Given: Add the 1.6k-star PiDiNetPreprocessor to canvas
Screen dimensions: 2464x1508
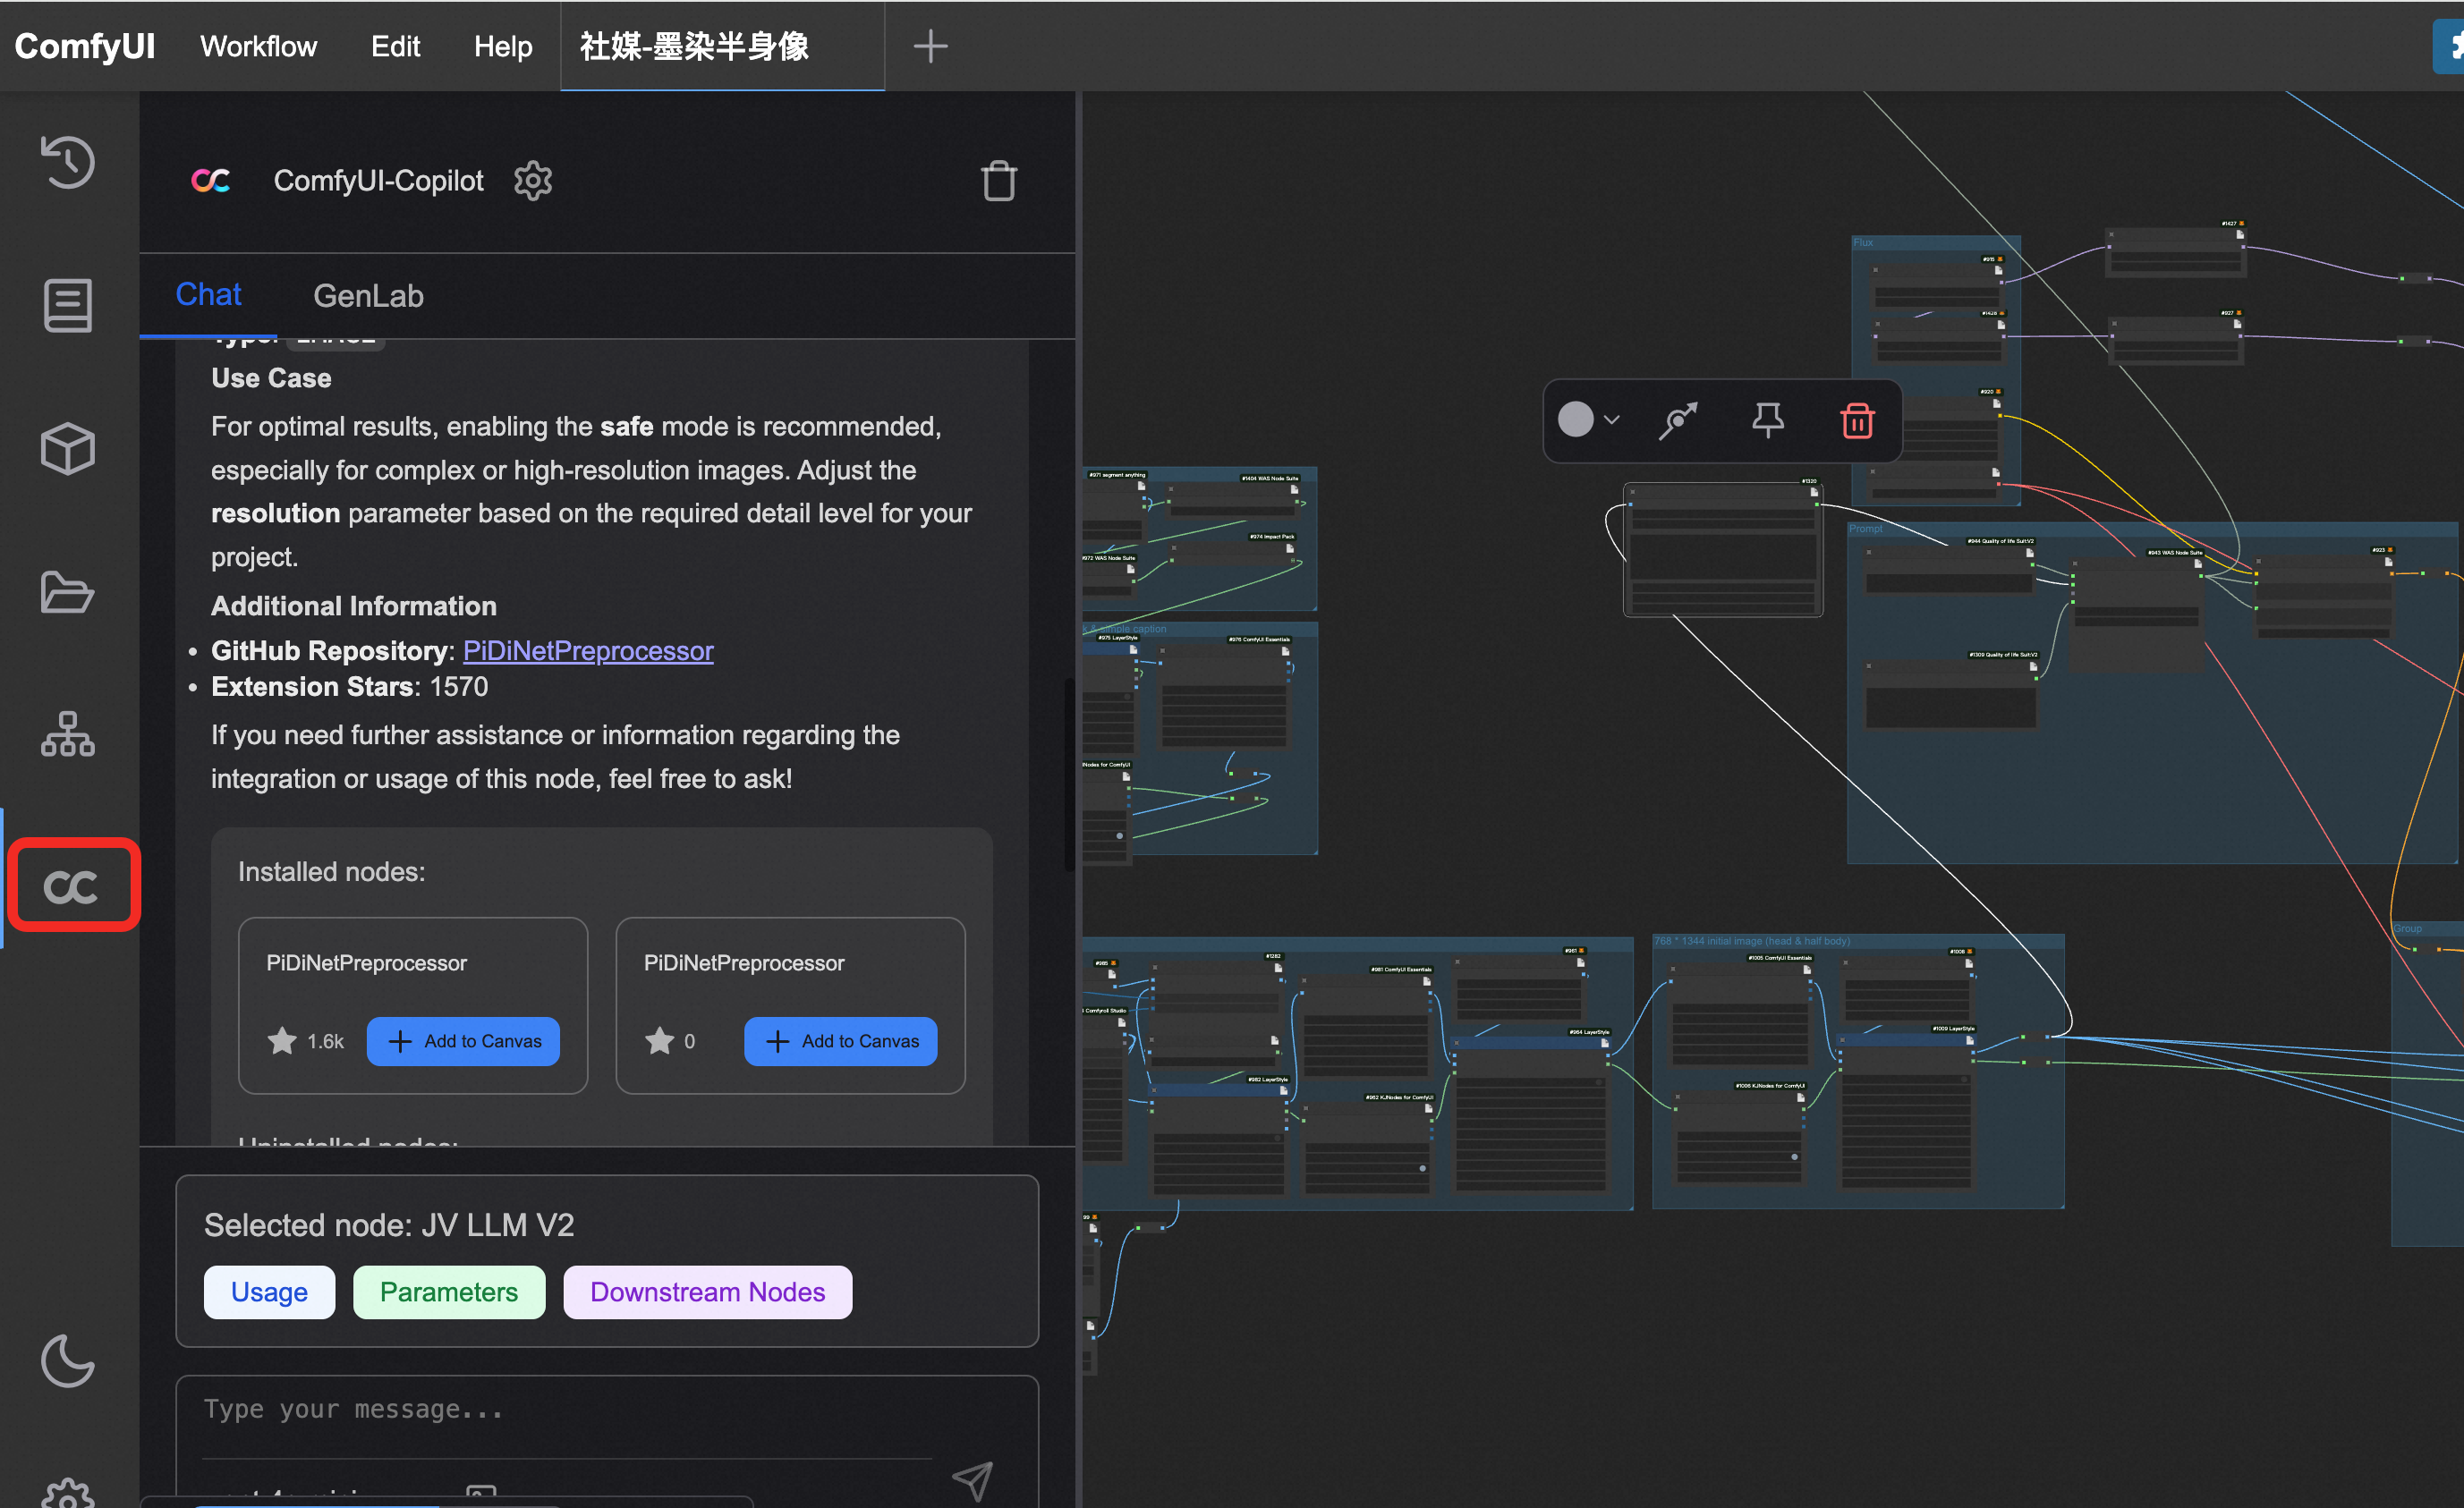Looking at the screenshot, I should (x=463, y=1041).
